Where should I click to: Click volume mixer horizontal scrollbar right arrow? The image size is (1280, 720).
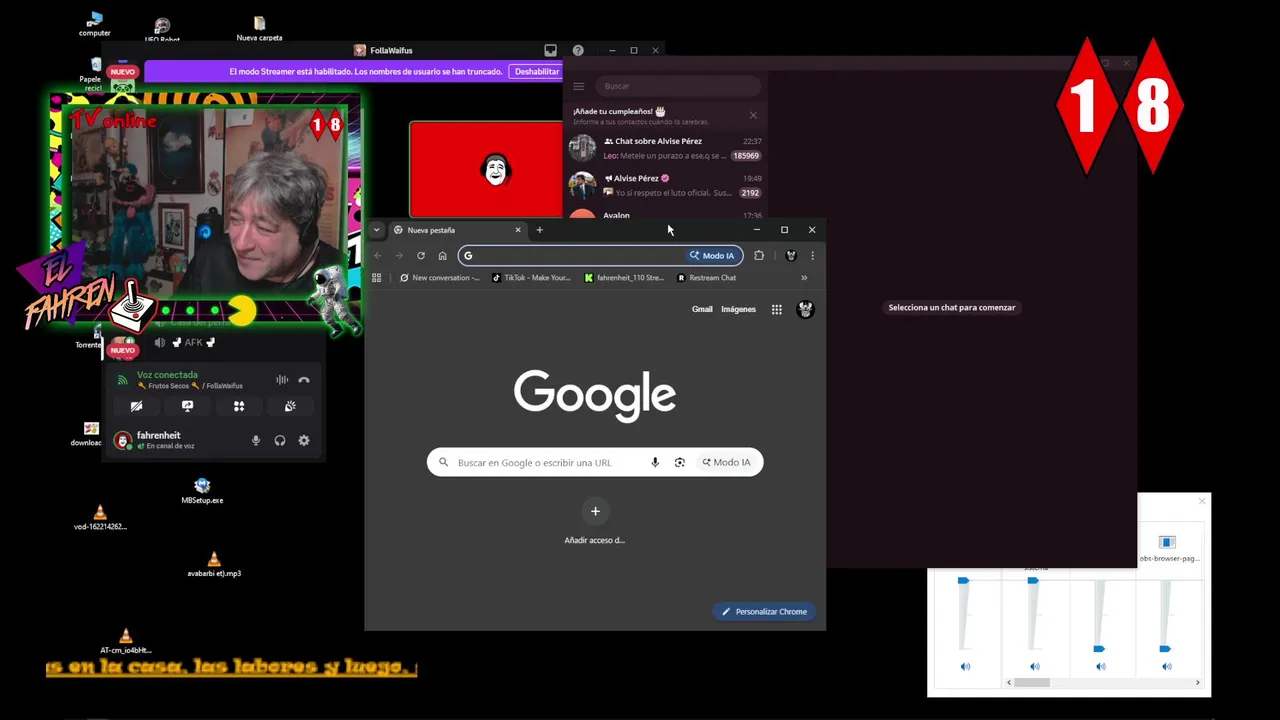coord(1198,682)
